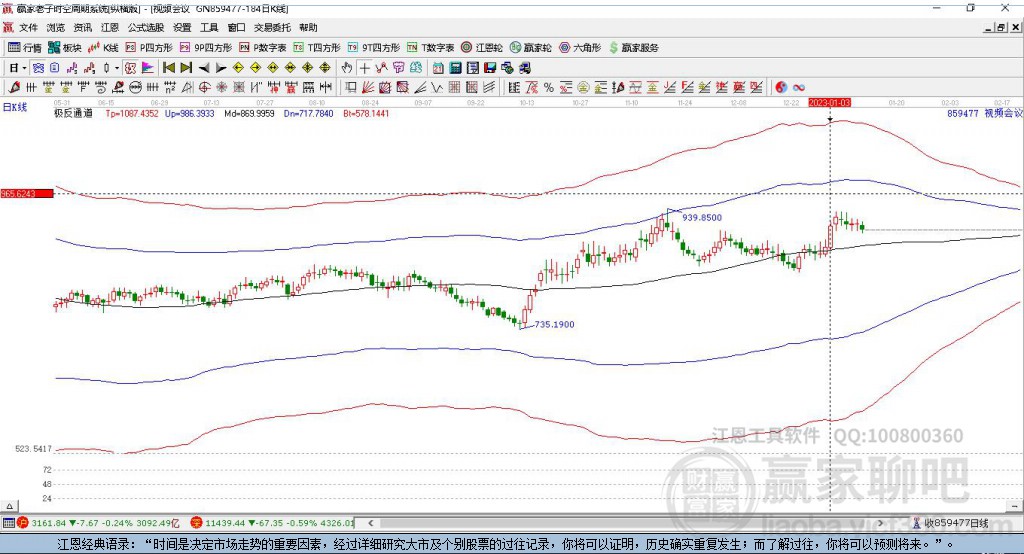1024x554 pixels.
Task: Click the red 965.6243 price tag
Action: (x=27, y=193)
